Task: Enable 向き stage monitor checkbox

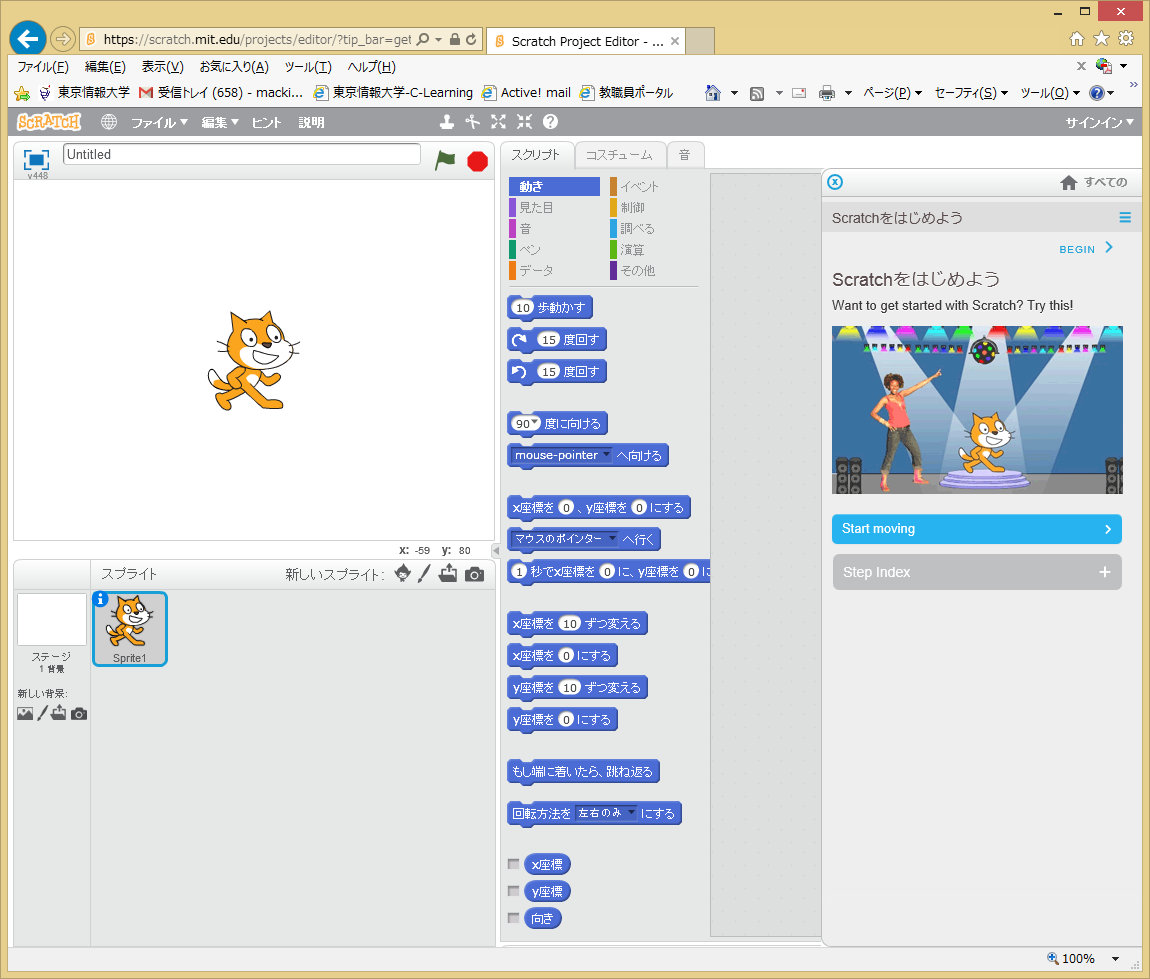Action: (x=513, y=918)
